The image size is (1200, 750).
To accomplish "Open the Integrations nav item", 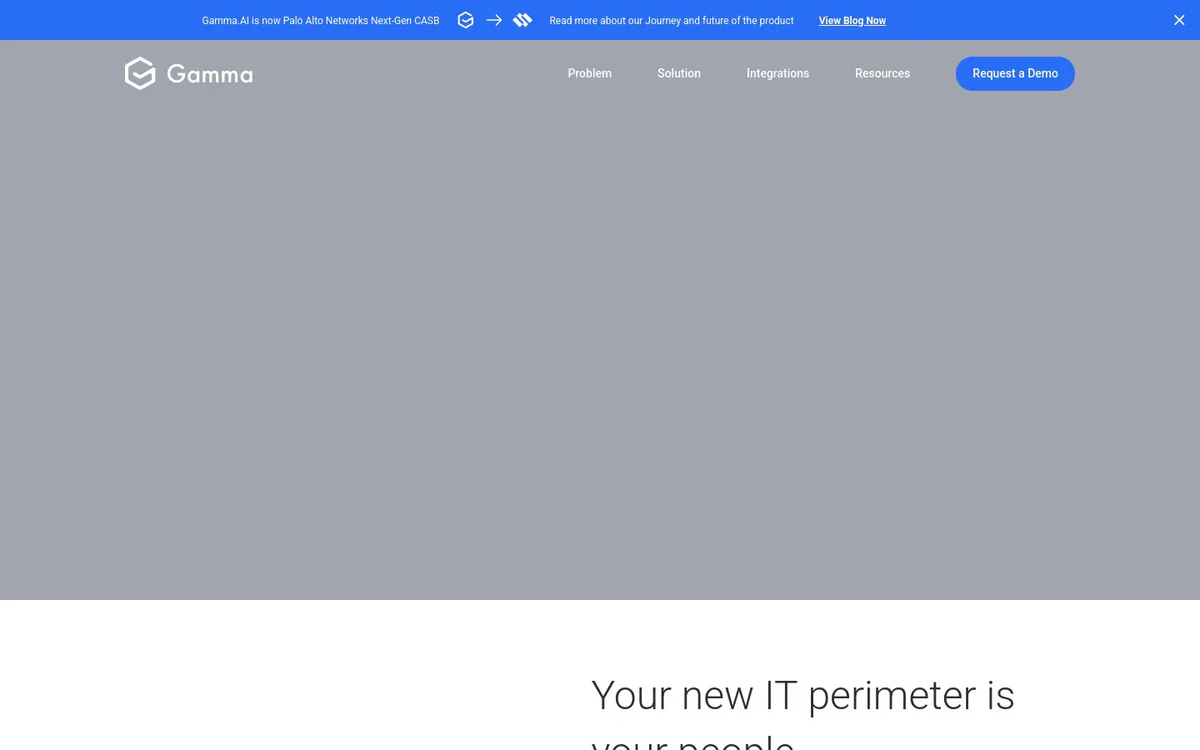I will point(778,73).
